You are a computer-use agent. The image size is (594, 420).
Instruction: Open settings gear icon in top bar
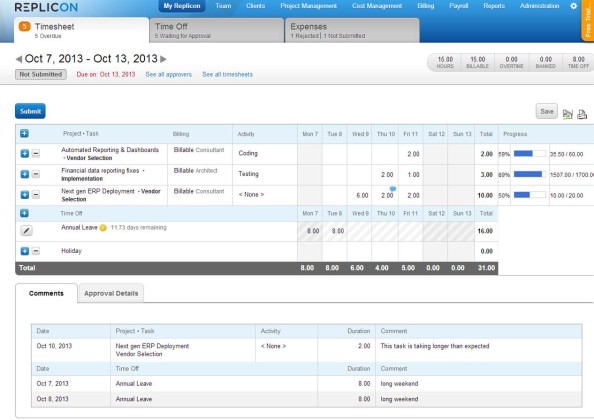574,6
